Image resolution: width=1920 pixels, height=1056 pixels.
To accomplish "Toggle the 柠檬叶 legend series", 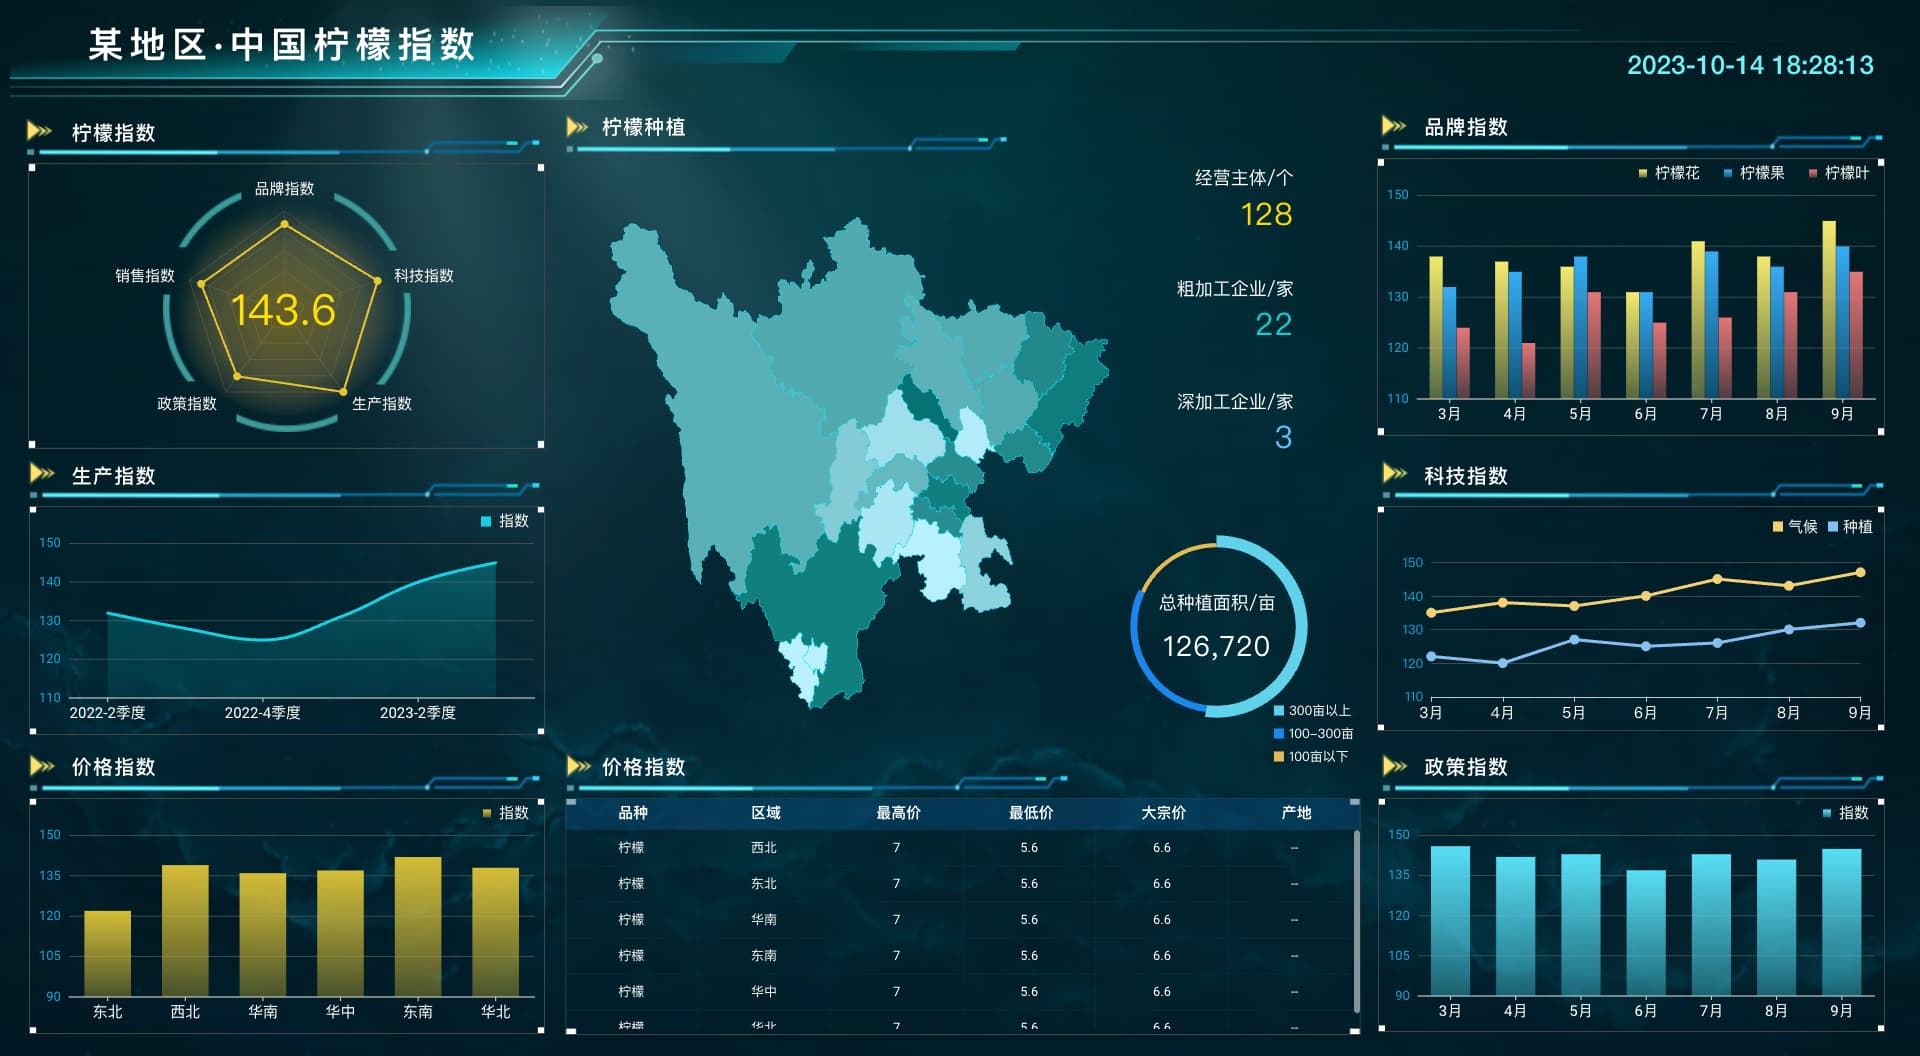I will [1838, 173].
